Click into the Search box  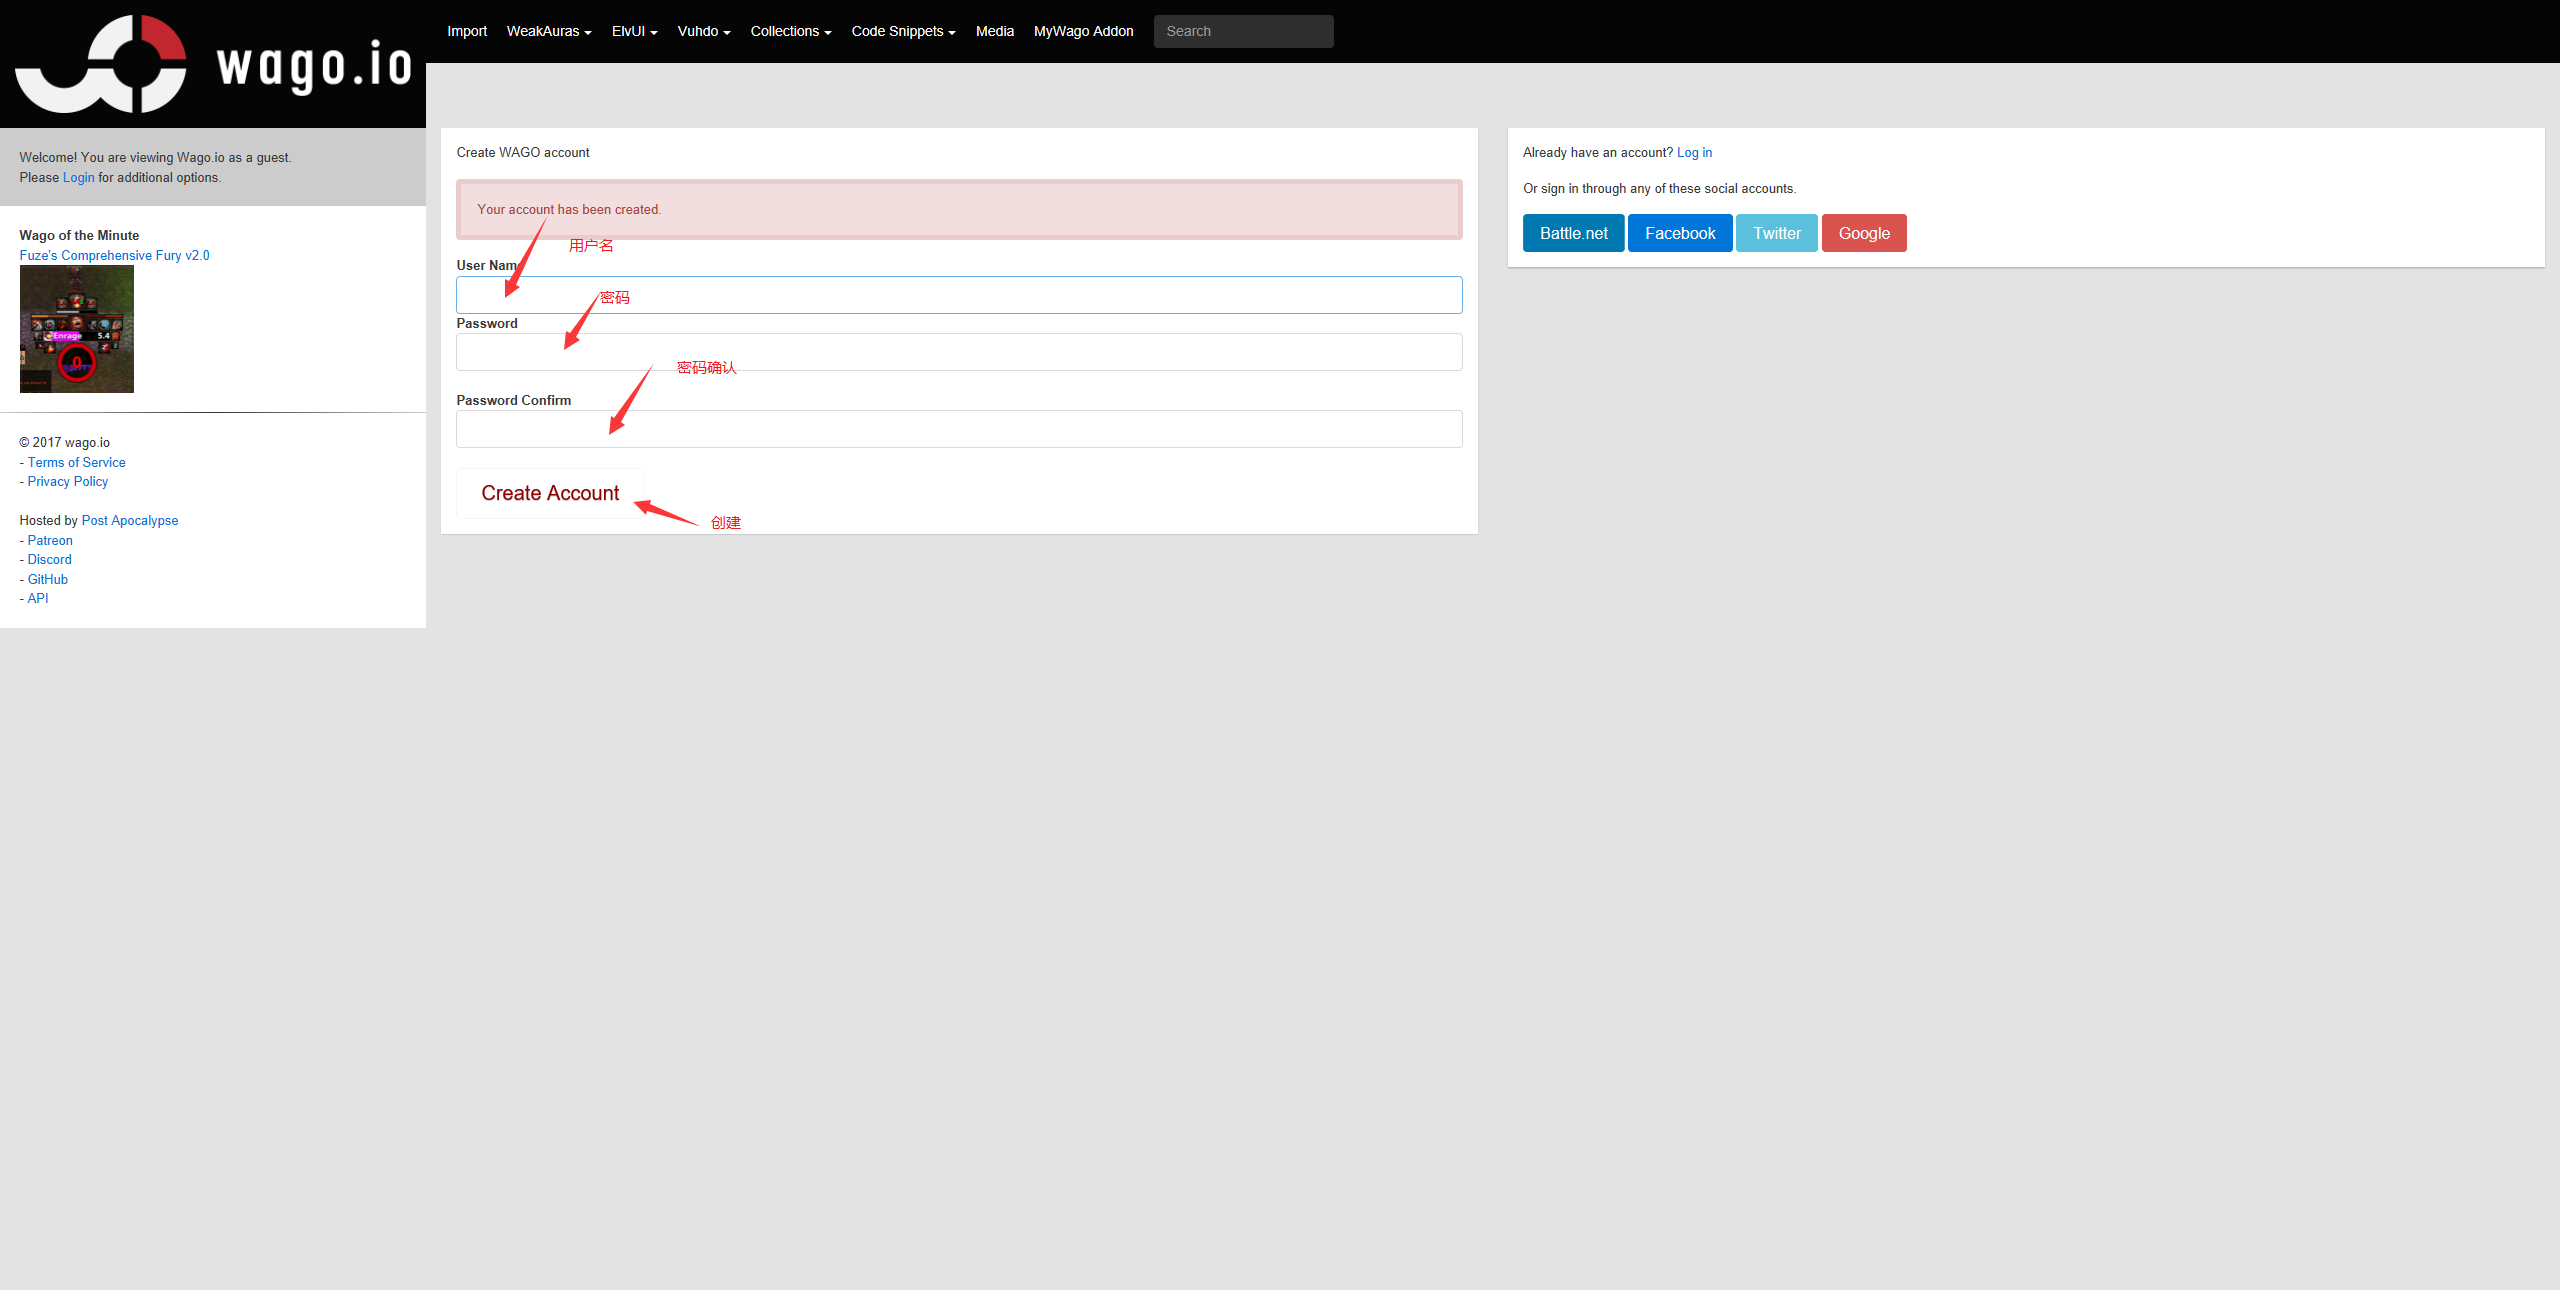pyautogui.click(x=1243, y=31)
